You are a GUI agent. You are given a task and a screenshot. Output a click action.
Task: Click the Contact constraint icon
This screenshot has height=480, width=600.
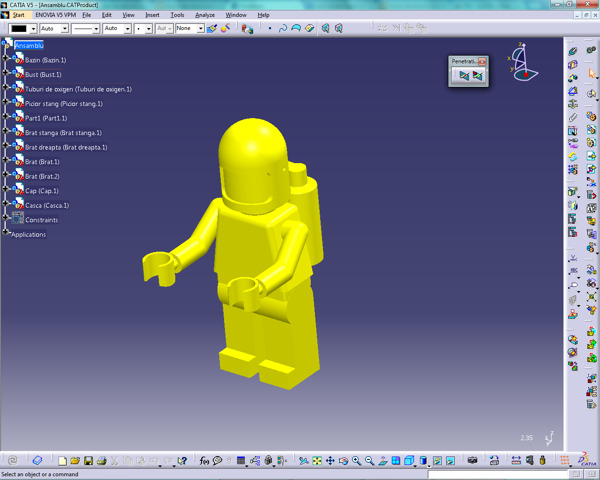point(572,64)
